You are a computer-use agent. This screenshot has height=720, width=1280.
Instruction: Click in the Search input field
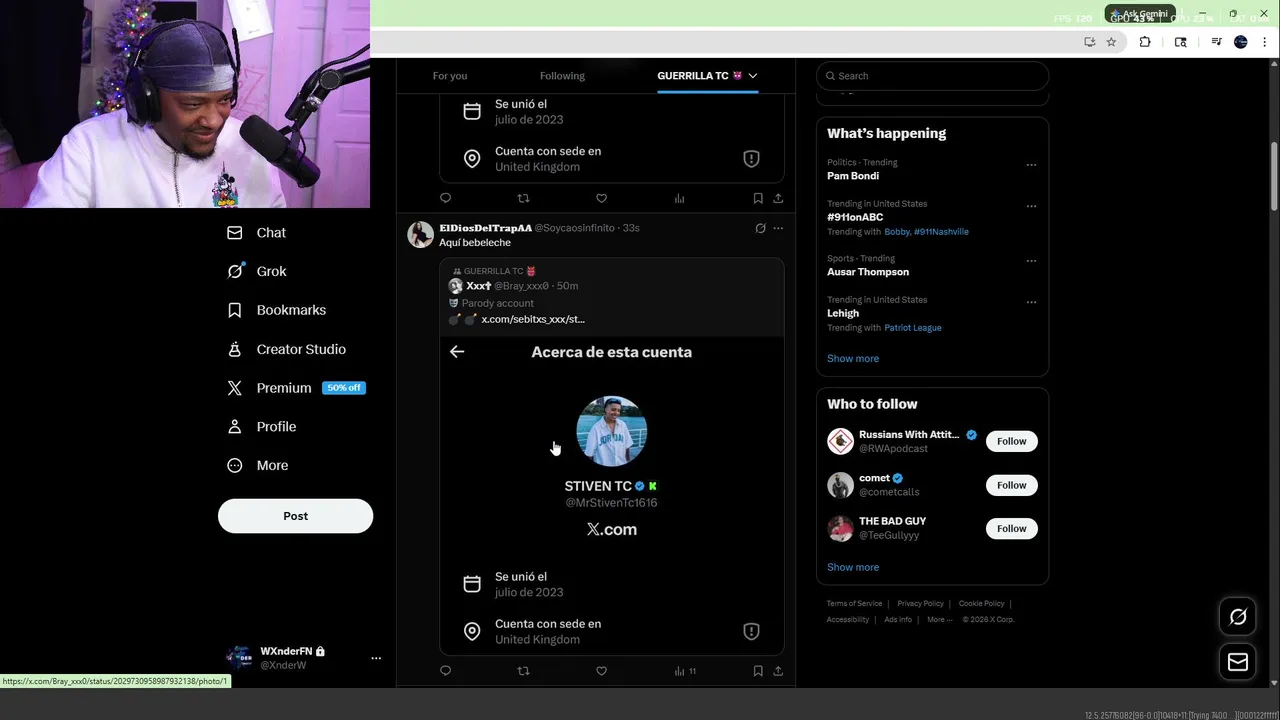(x=932, y=76)
